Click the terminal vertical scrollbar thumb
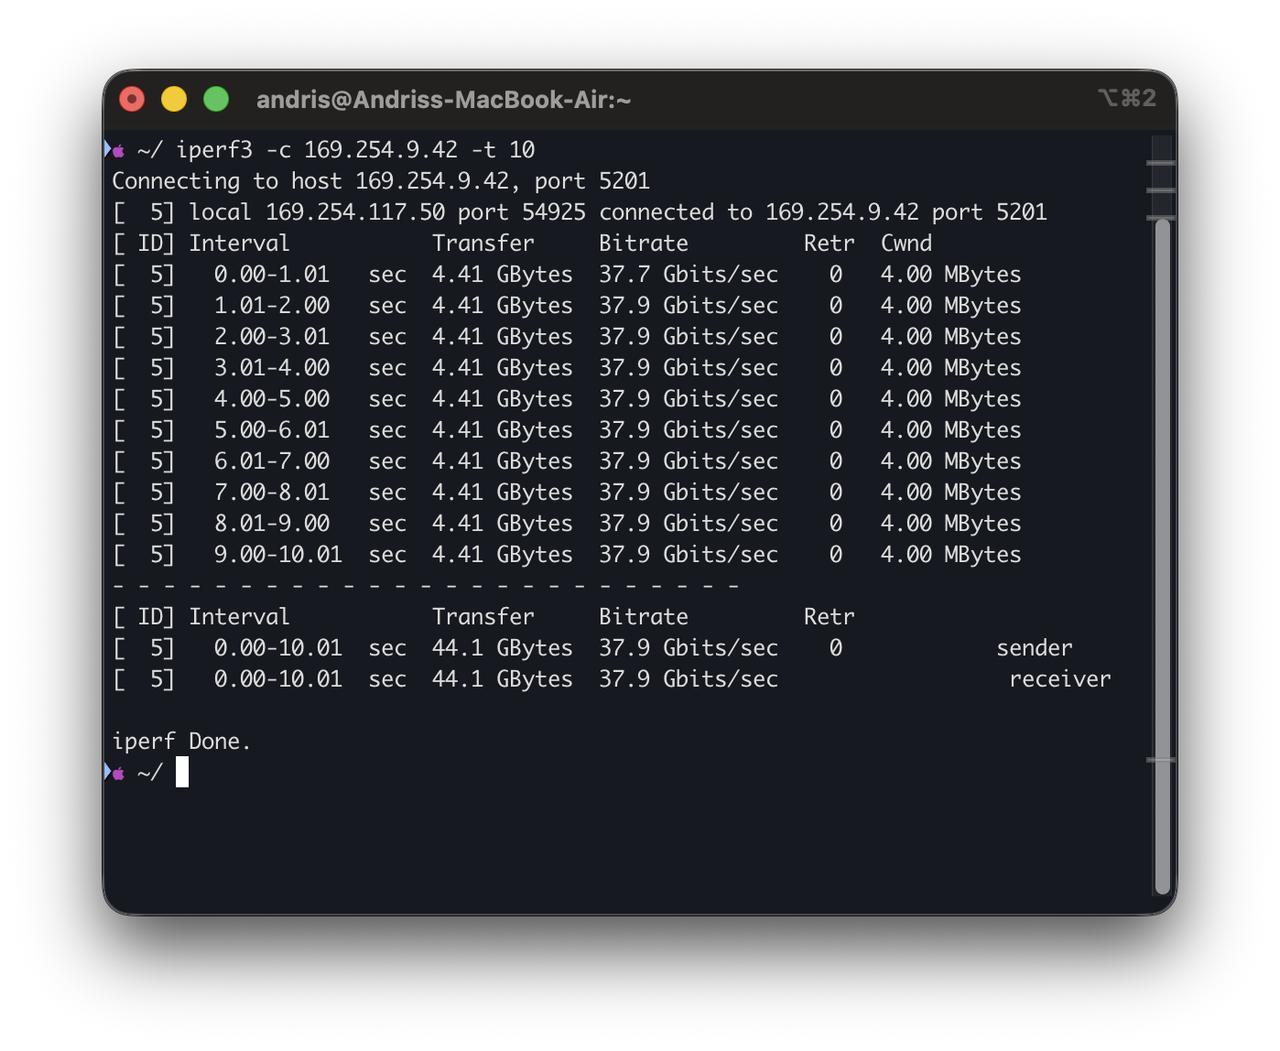This screenshot has height=1051, width=1280. [1162, 555]
